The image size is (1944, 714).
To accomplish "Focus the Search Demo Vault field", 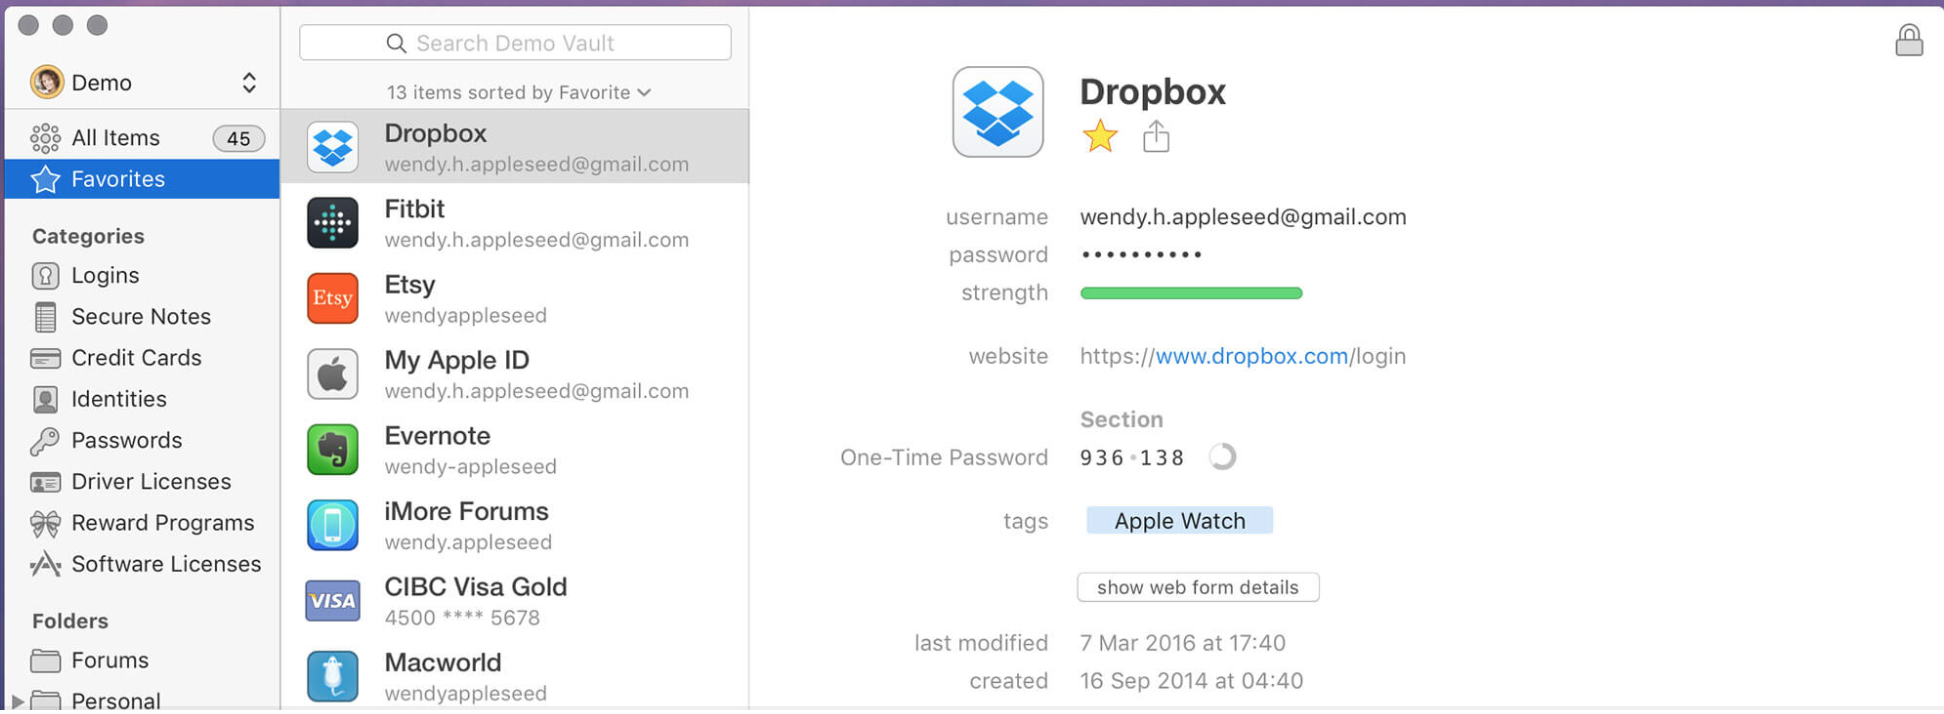I will click(515, 43).
